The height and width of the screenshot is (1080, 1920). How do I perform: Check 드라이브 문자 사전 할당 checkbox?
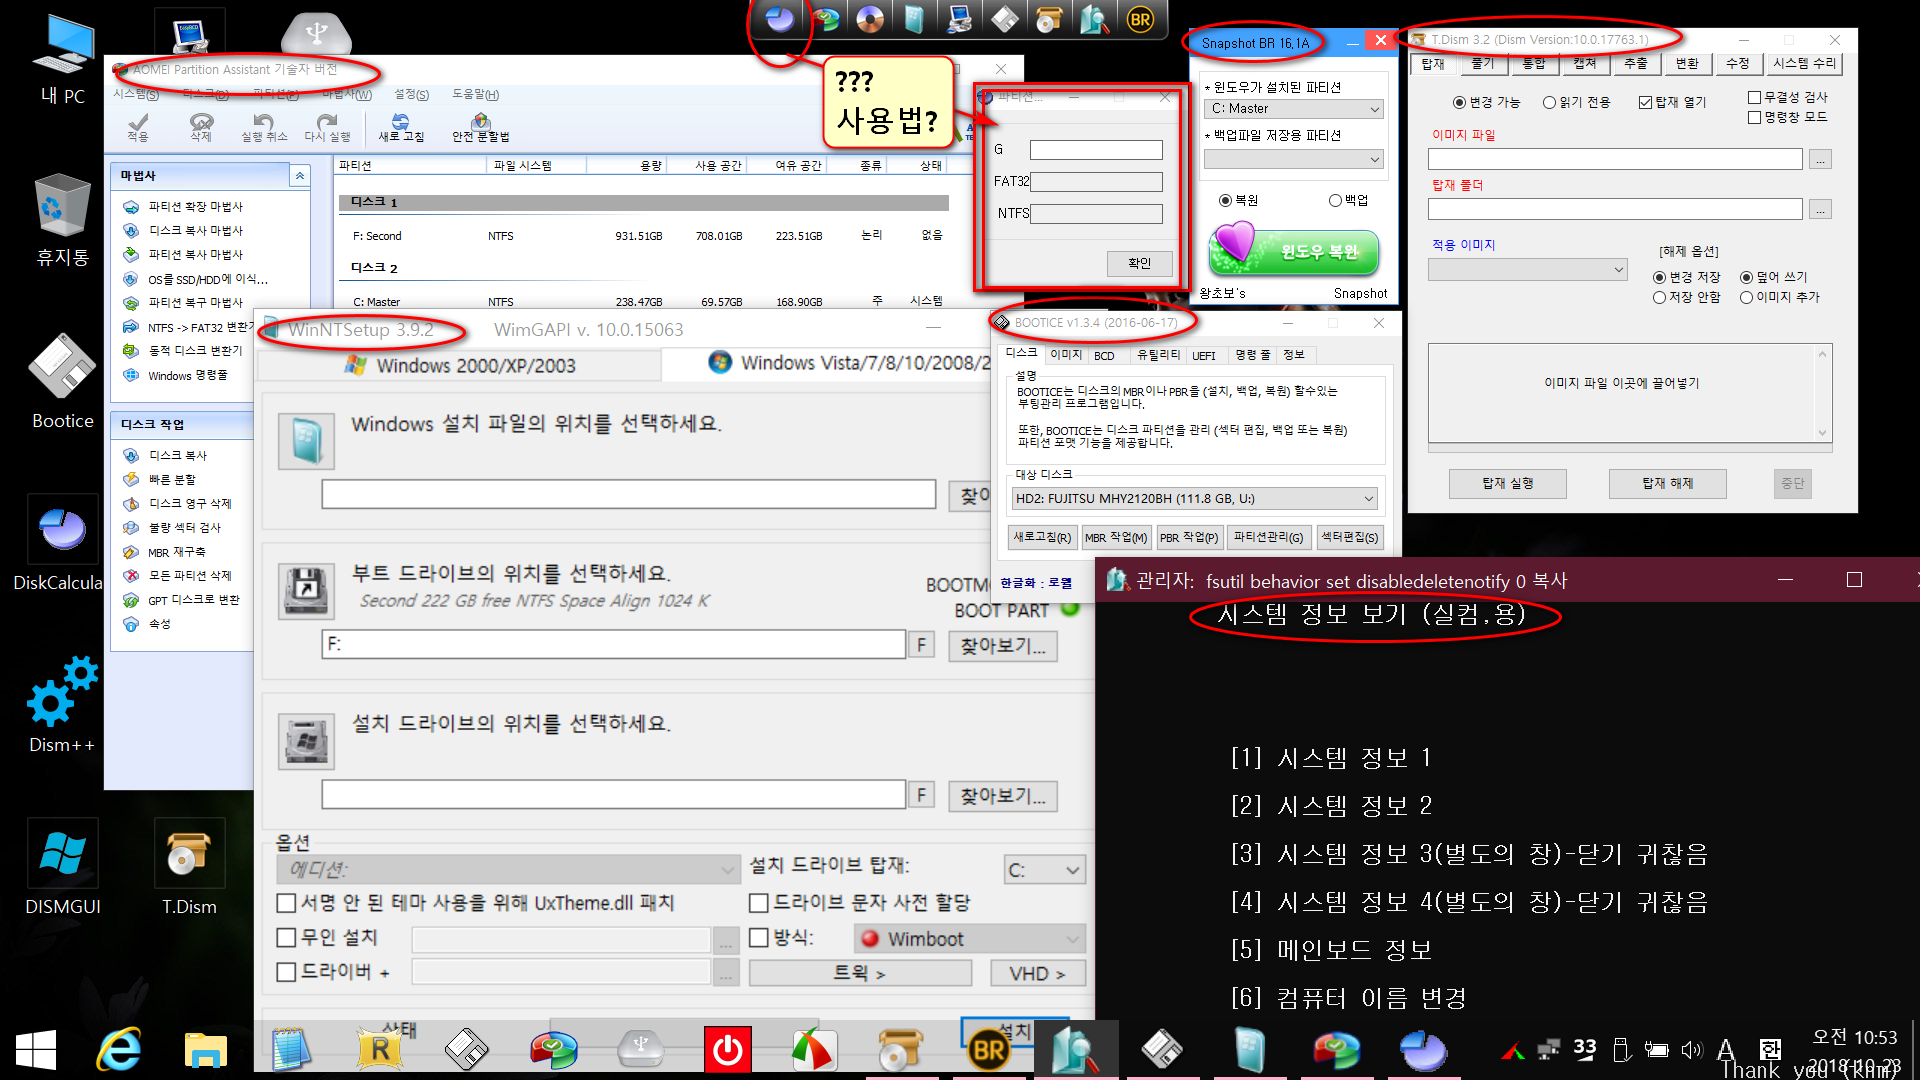[759, 903]
